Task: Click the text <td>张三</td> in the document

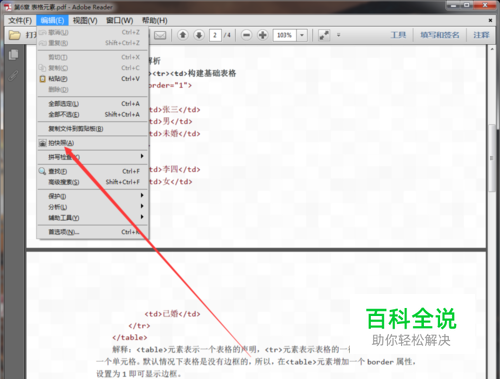Action: (x=174, y=110)
